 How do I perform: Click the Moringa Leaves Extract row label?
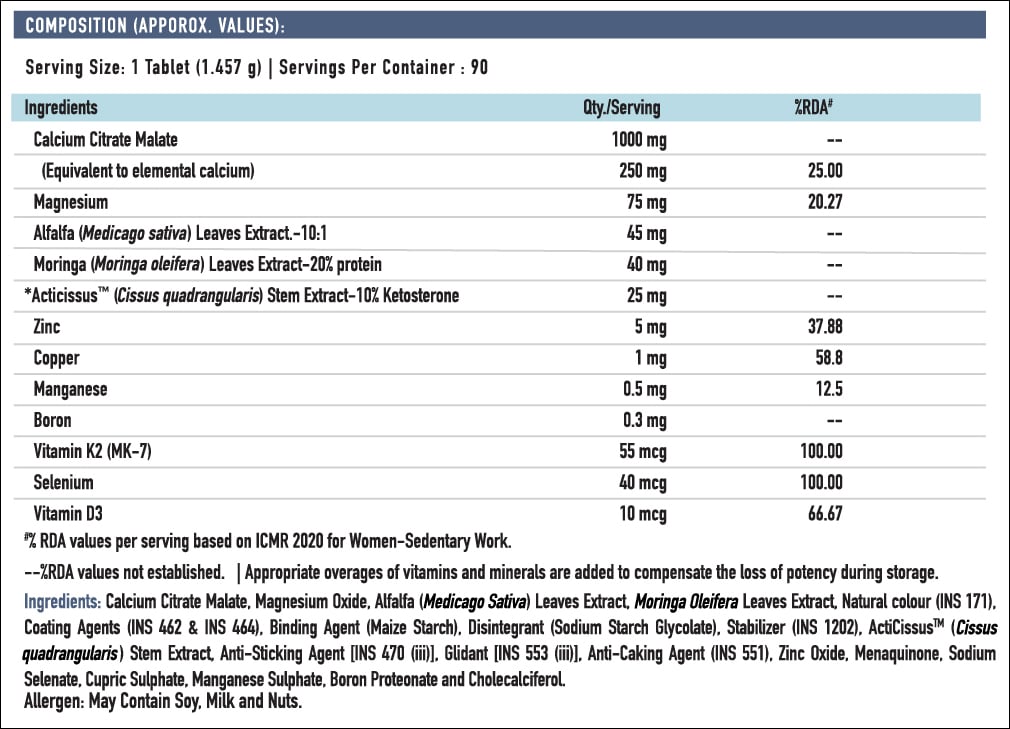click(207, 265)
